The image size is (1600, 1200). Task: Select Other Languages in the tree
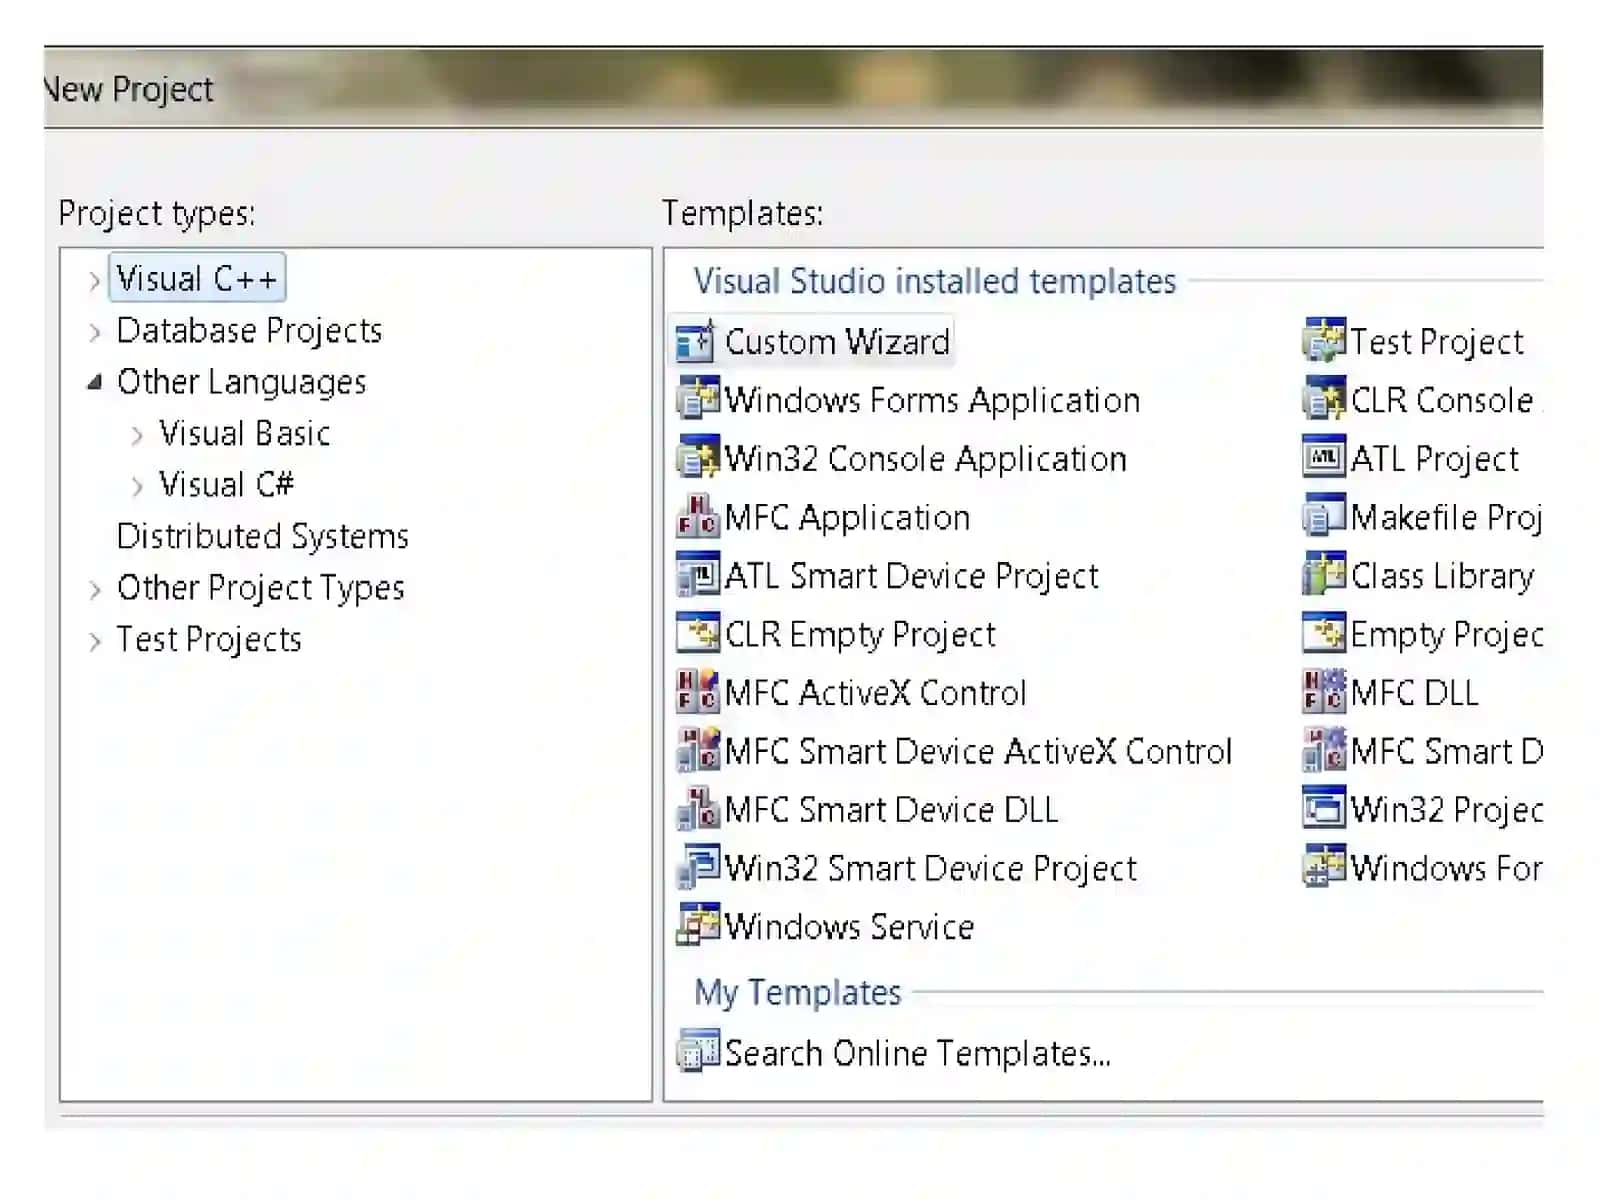tap(242, 382)
